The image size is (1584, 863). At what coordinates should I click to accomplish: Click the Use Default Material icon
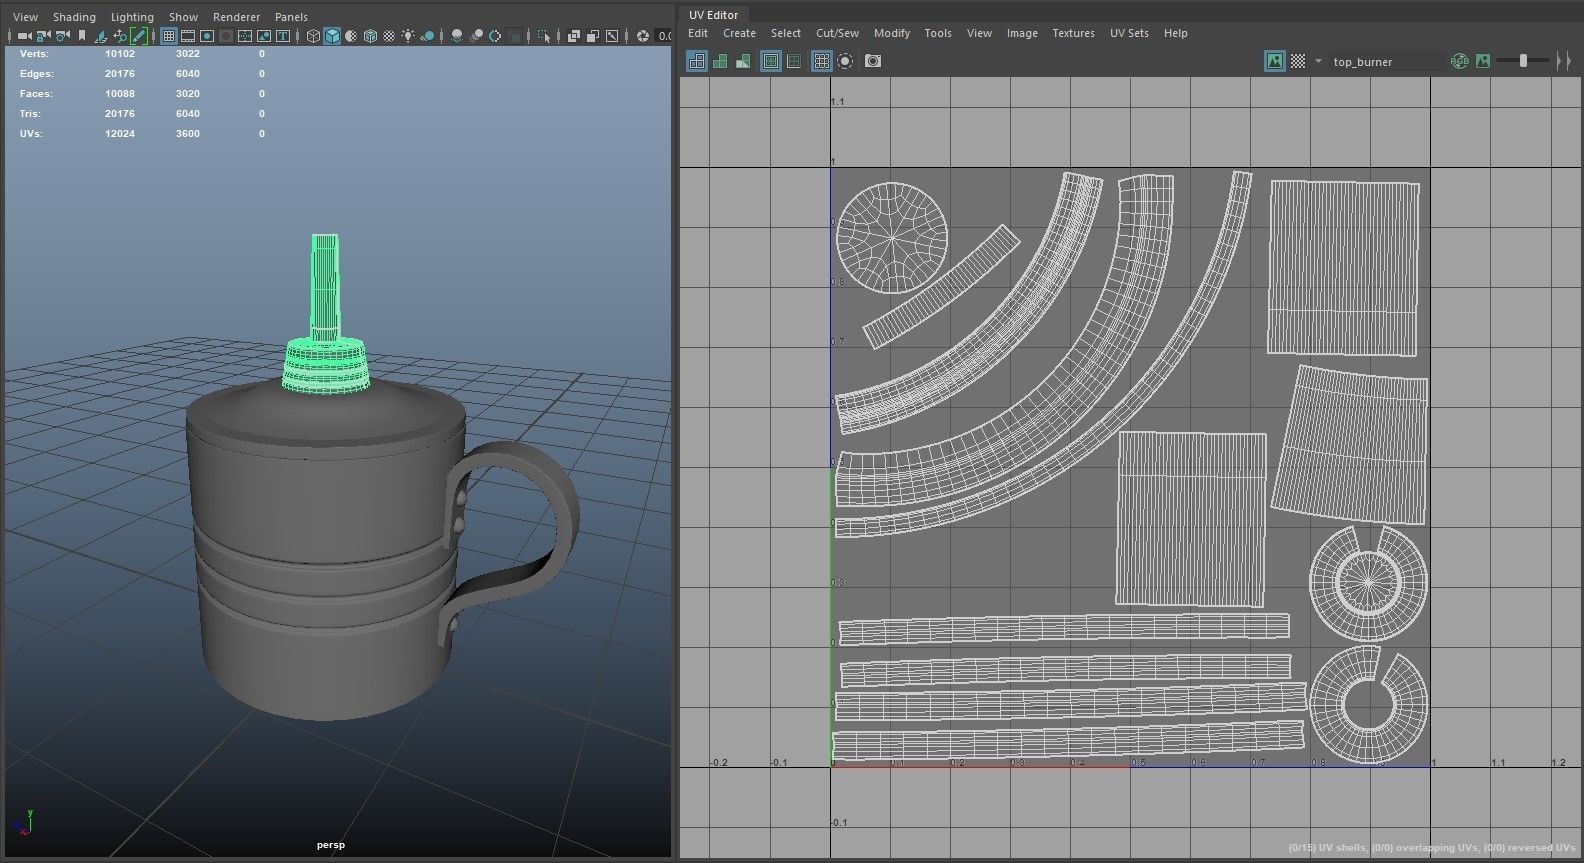click(x=351, y=36)
